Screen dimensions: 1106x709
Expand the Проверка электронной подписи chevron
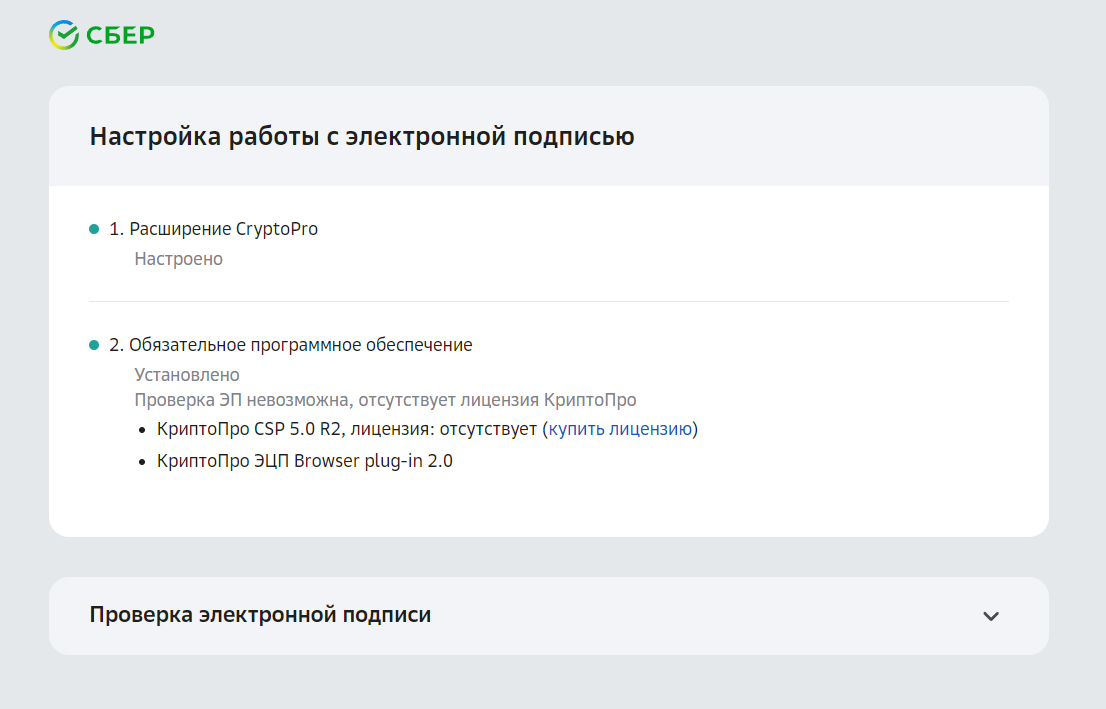(x=990, y=616)
